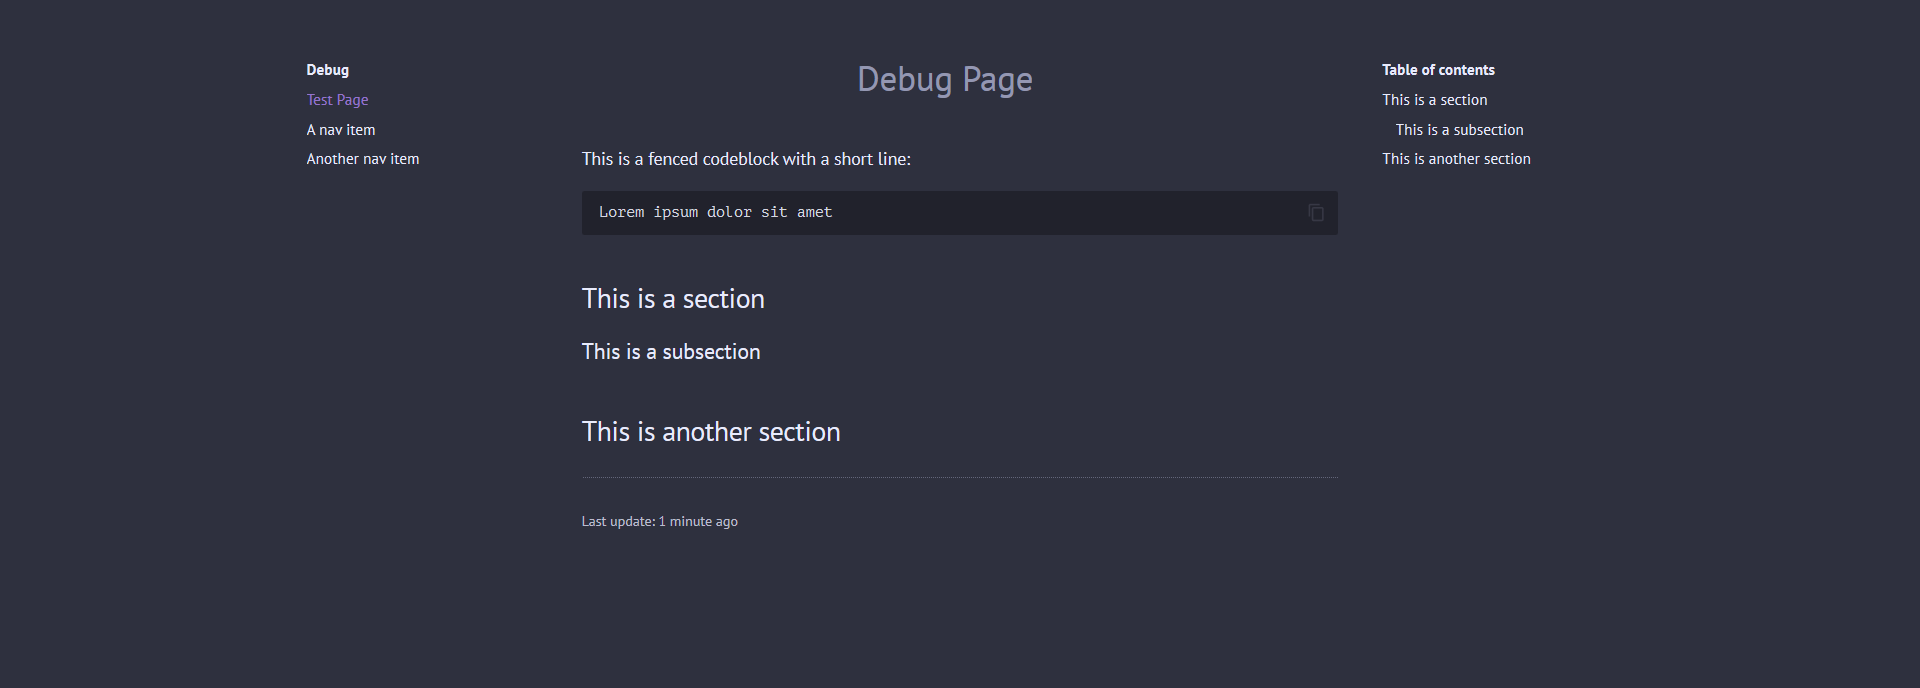Go to 'A nav item' in sidebar

tap(341, 130)
